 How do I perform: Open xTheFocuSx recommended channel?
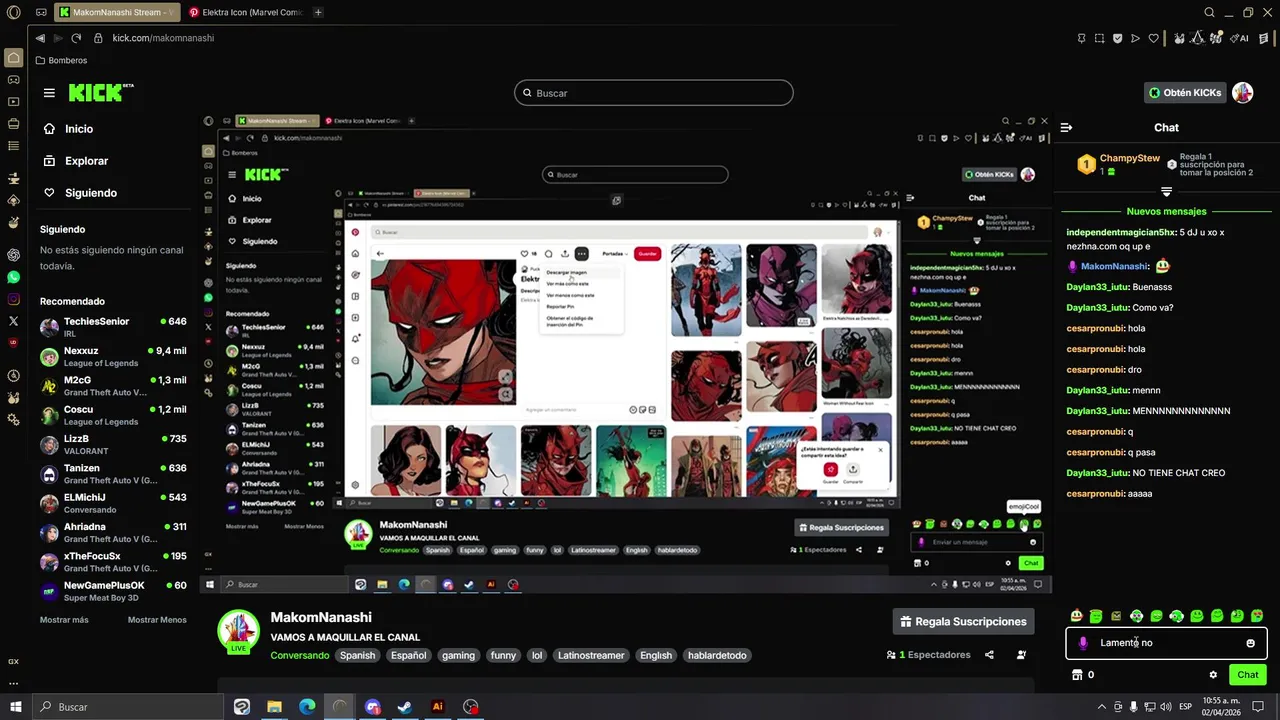(113, 561)
